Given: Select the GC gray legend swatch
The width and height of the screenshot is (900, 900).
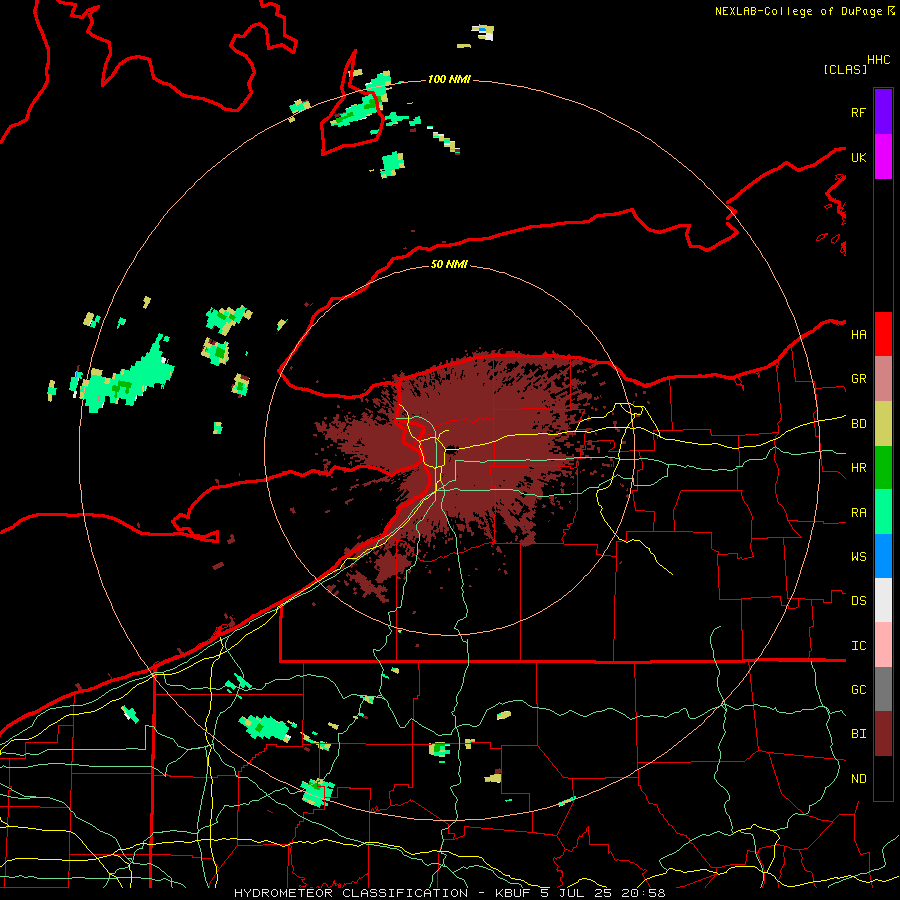Looking at the screenshot, I should (883, 689).
